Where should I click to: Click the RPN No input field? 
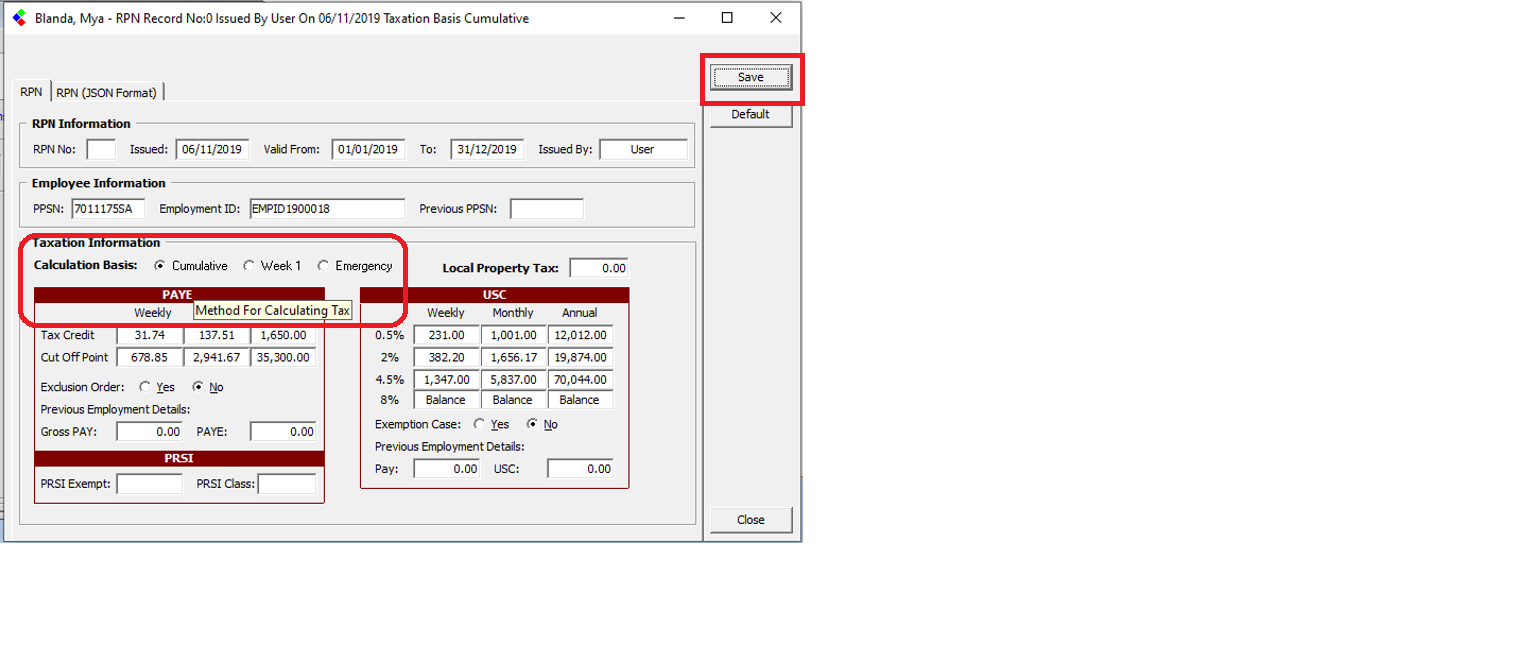[101, 150]
